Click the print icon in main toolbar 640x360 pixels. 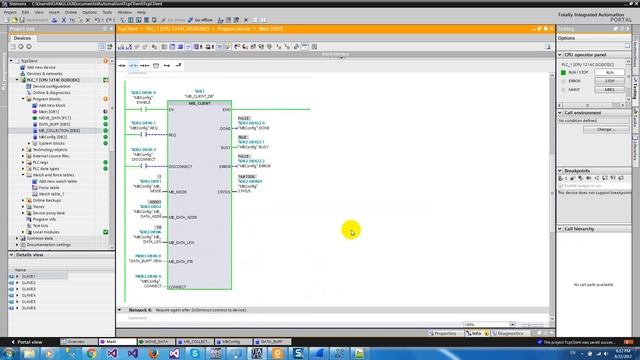(54, 20)
